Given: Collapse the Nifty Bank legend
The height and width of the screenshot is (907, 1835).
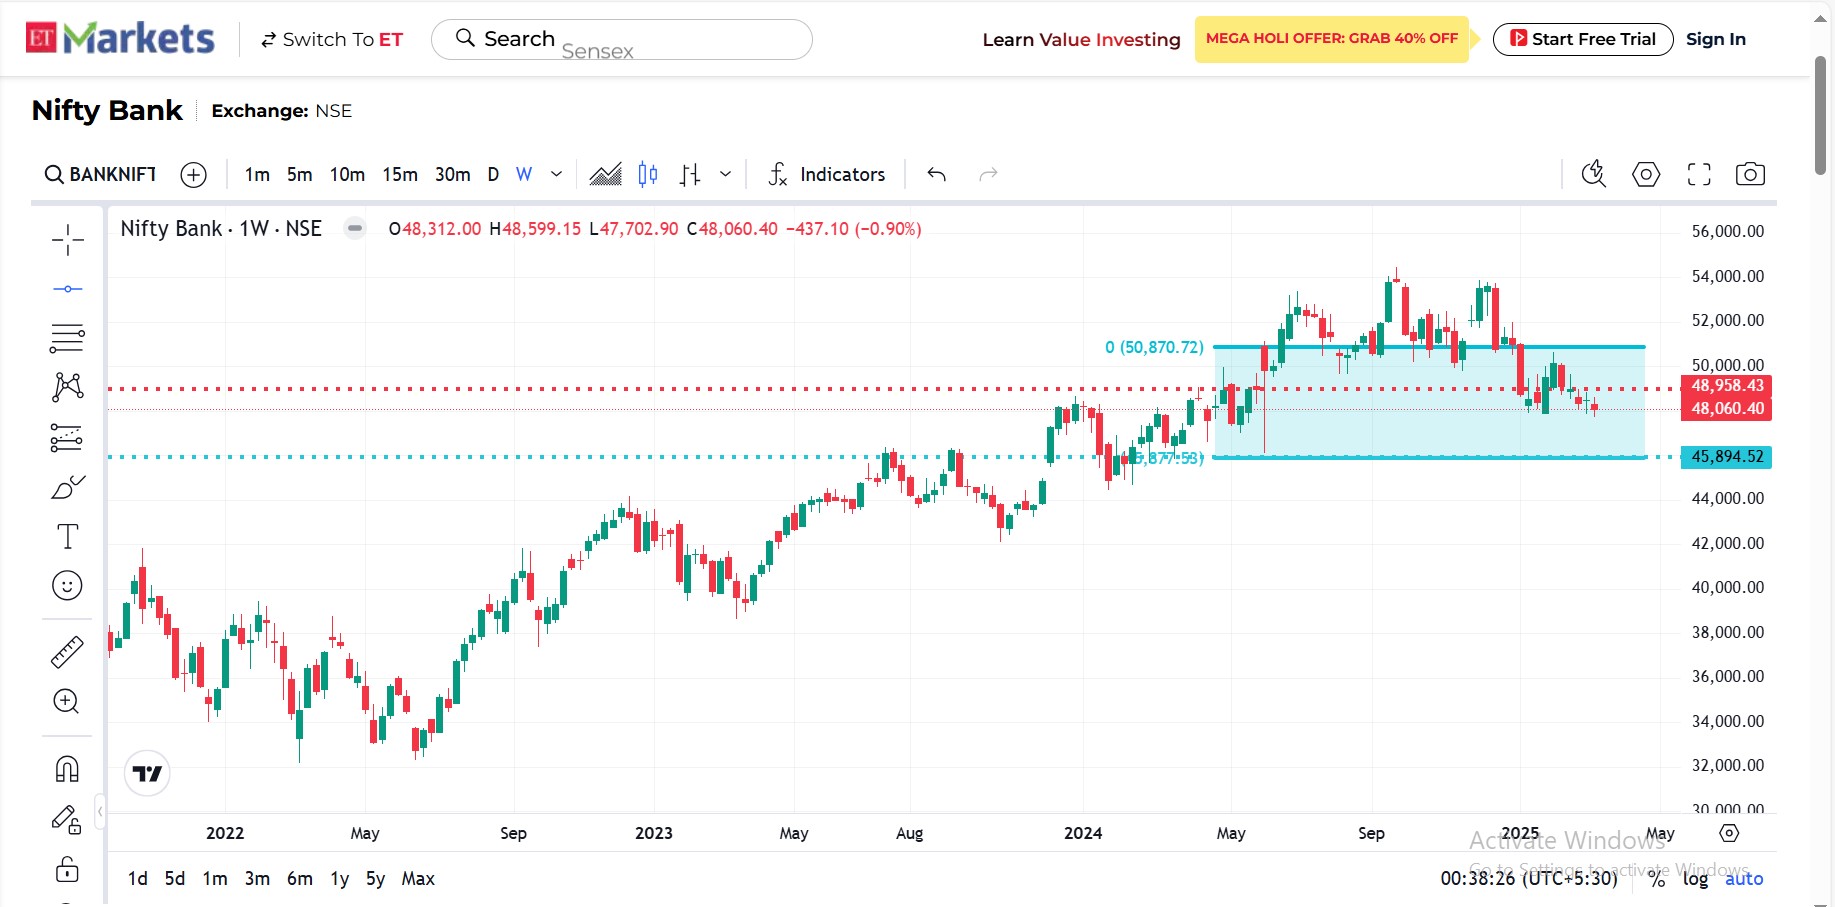Looking at the screenshot, I should tap(355, 228).
